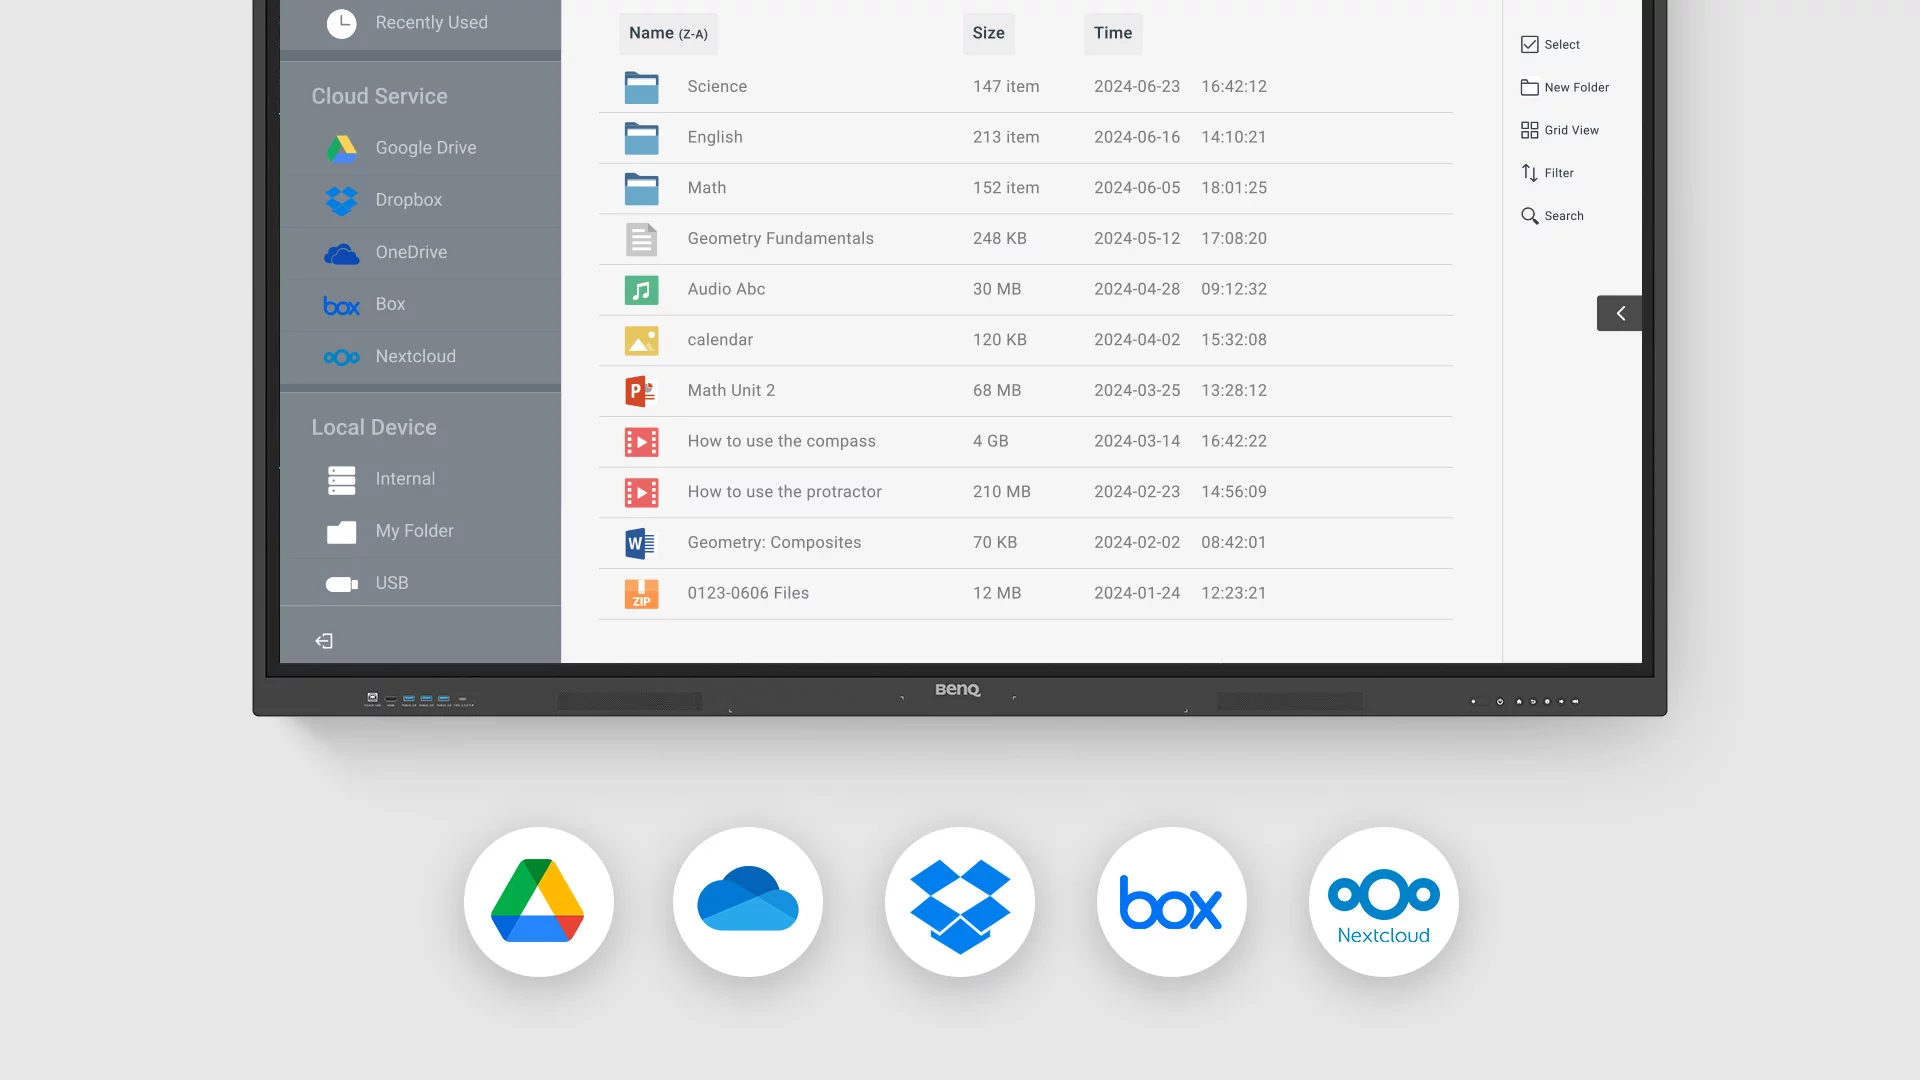Click the Search button

(x=1552, y=216)
